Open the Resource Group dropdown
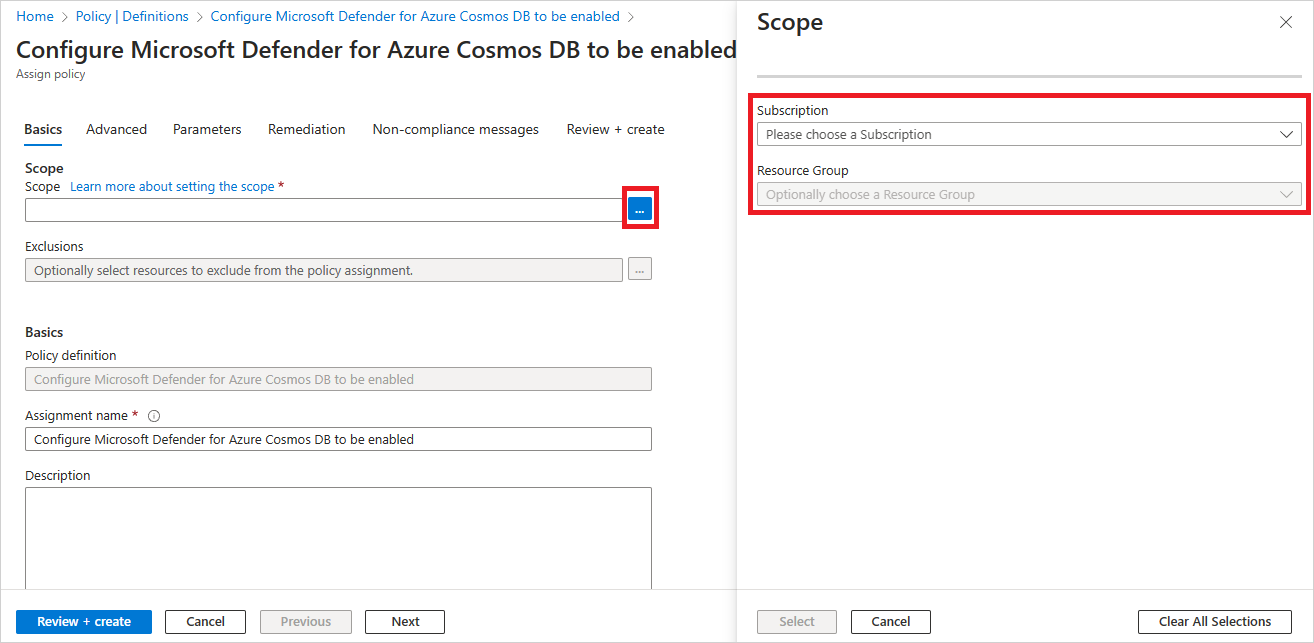Viewport: 1314px width, 643px height. (x=1028, y=193)
